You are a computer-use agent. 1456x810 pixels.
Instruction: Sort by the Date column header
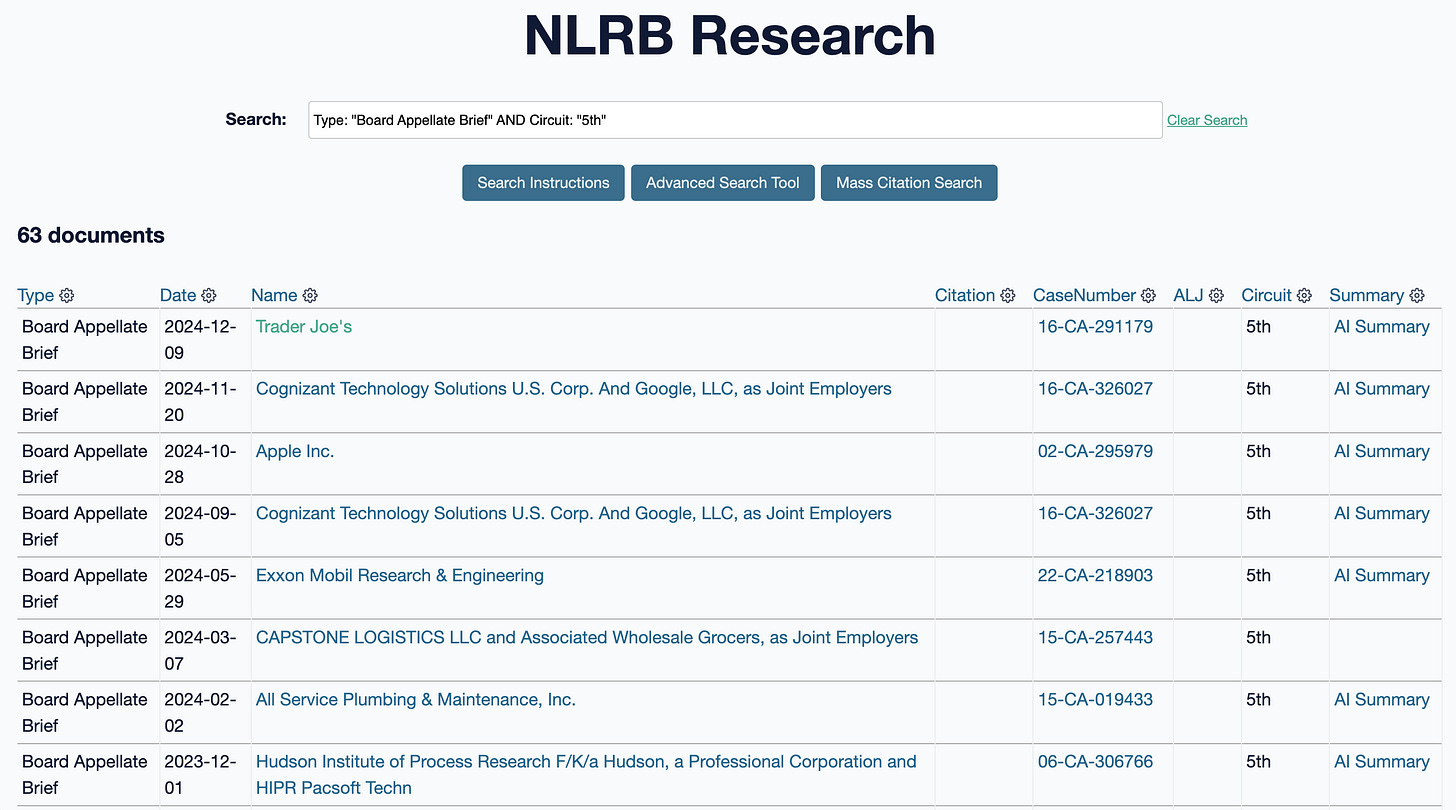click(178, 295)
